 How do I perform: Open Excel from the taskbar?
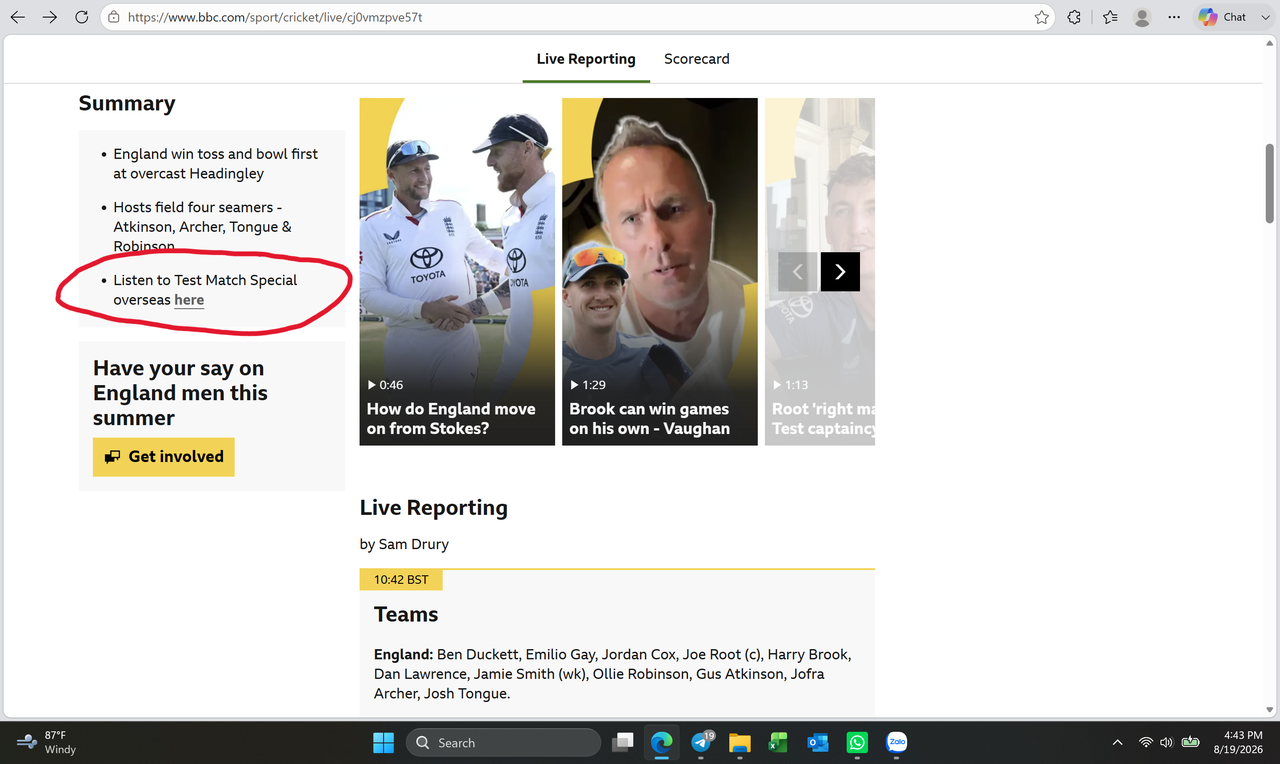point(779,743)
